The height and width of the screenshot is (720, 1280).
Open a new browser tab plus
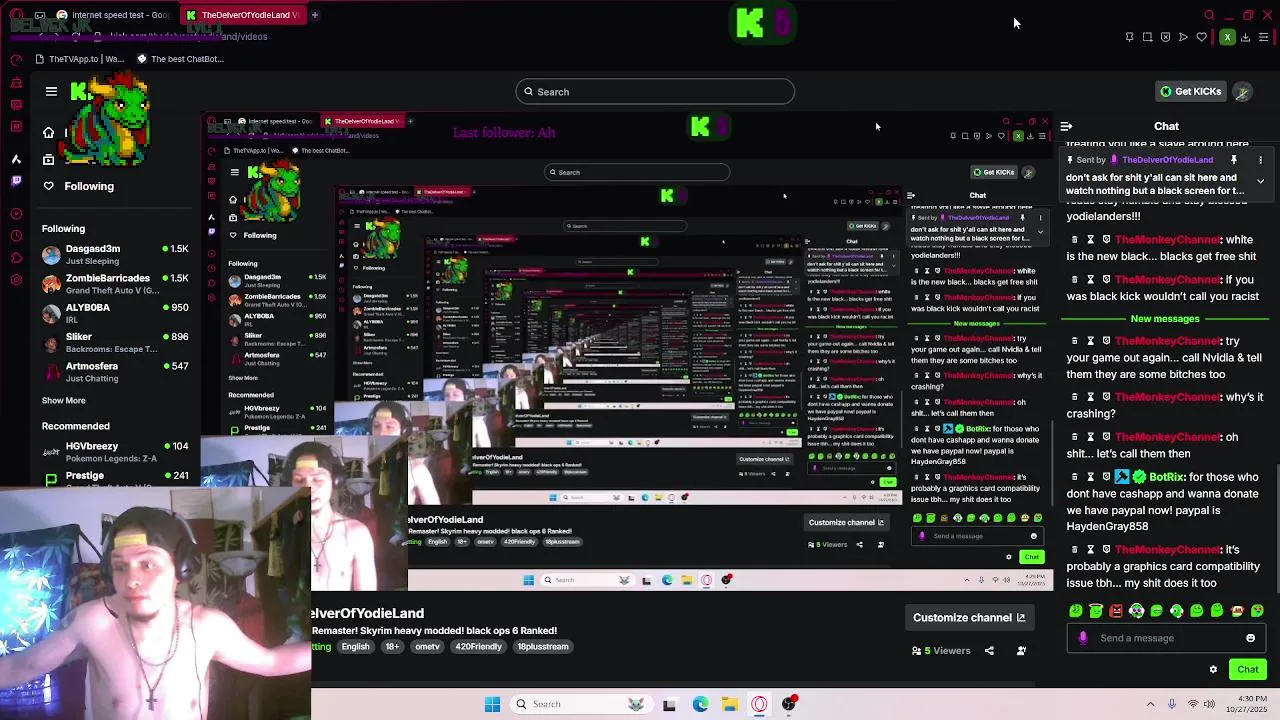click(x=314, y=15)
